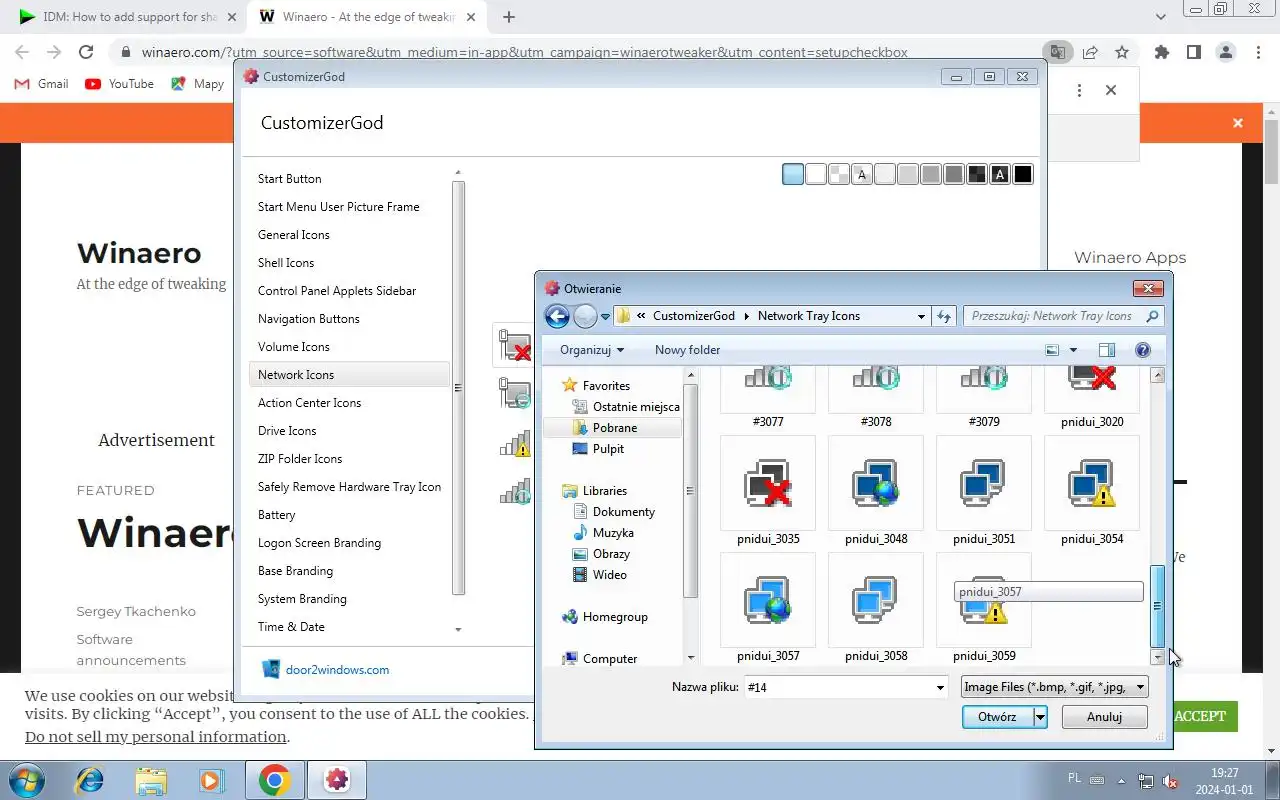The image size is (1280, 800).
Task: Open Ostatnie miejsca in navigation pane
Action: pos(636,406)
